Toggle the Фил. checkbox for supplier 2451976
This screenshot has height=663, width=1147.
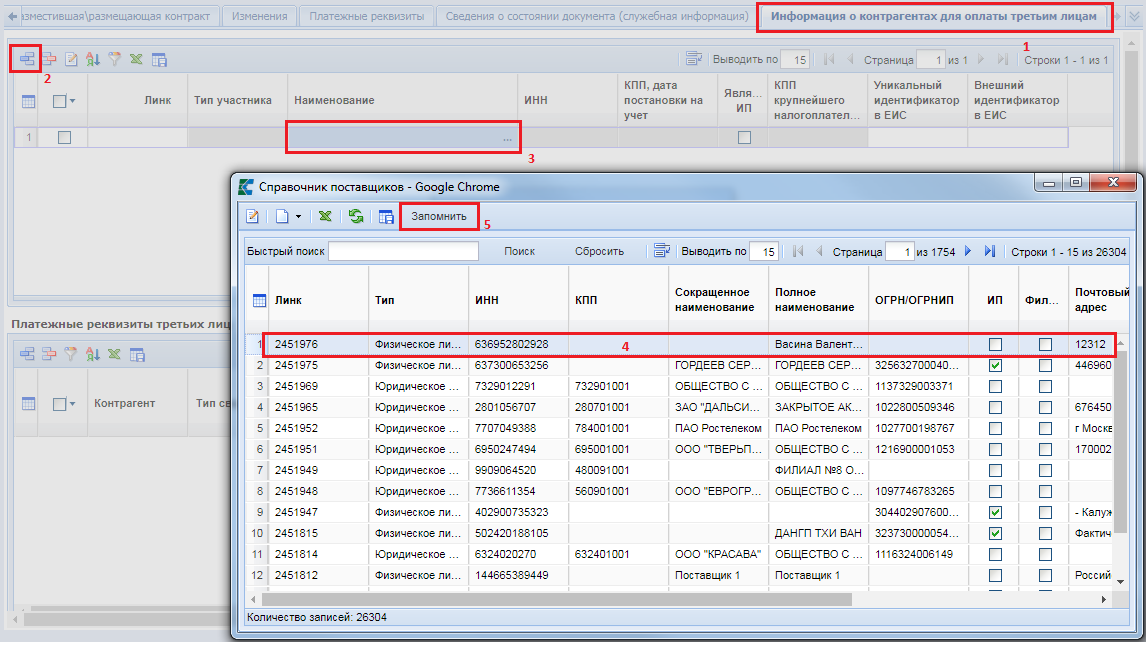click(x=1045, y=345)
